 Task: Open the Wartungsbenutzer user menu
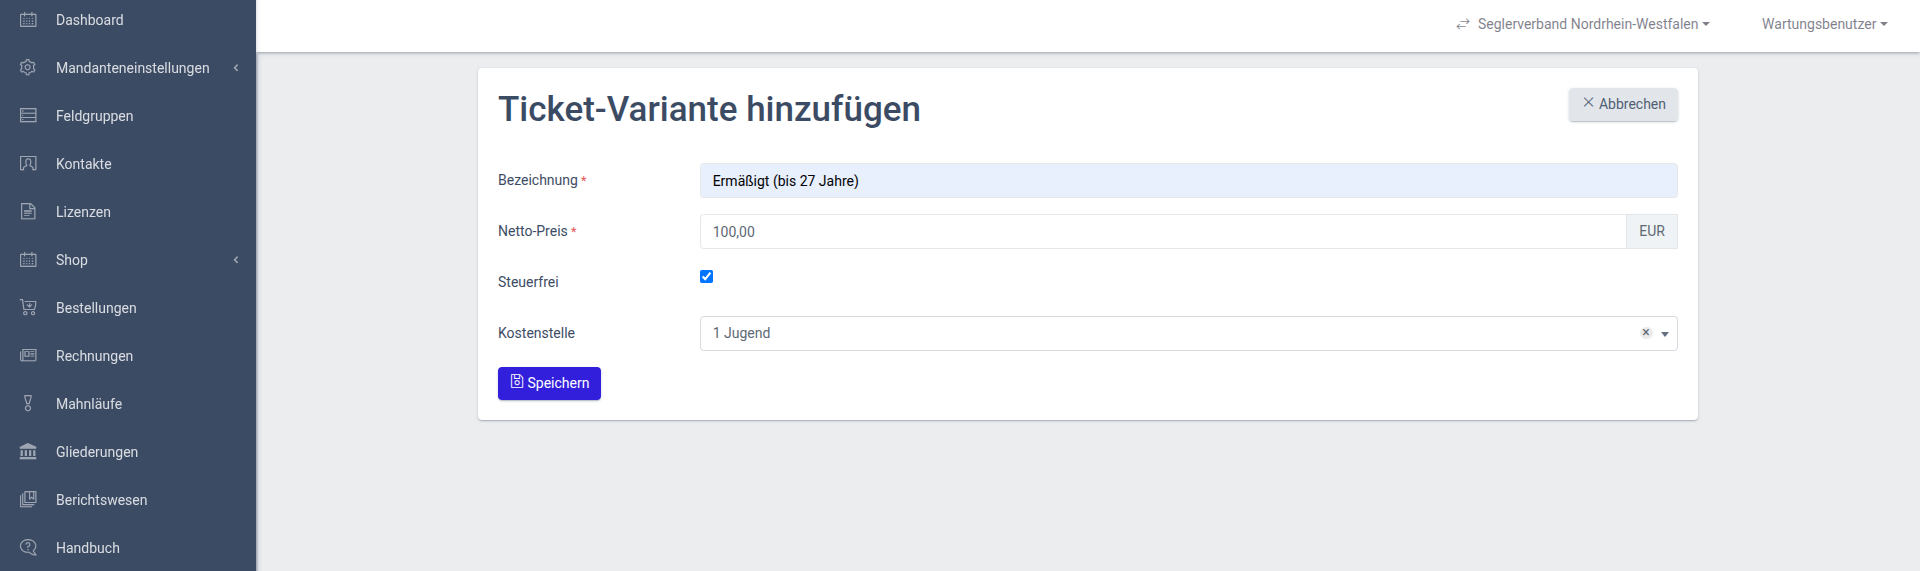1824,24
